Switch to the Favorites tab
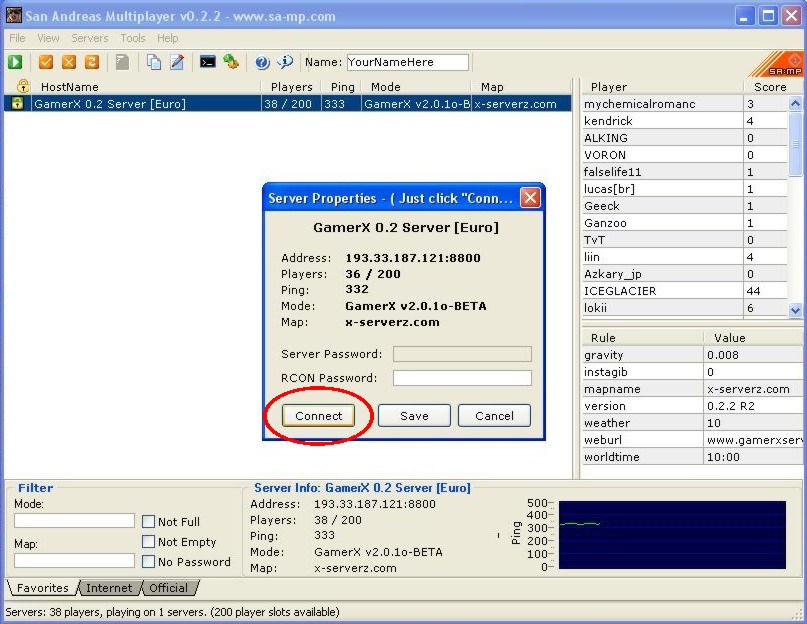This screenshot has height=624, width=807. [x=43, y=588]
